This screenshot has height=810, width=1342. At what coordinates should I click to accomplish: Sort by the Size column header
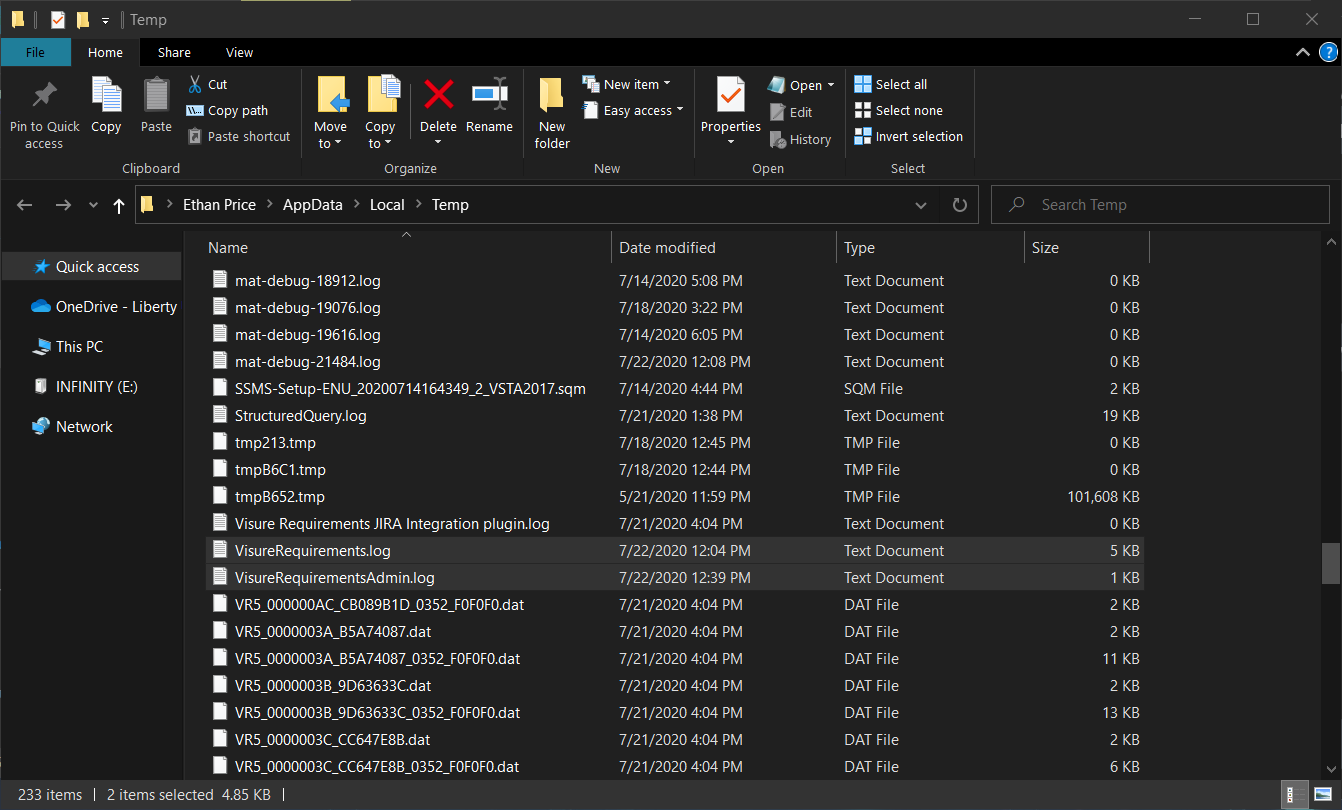1087,248
